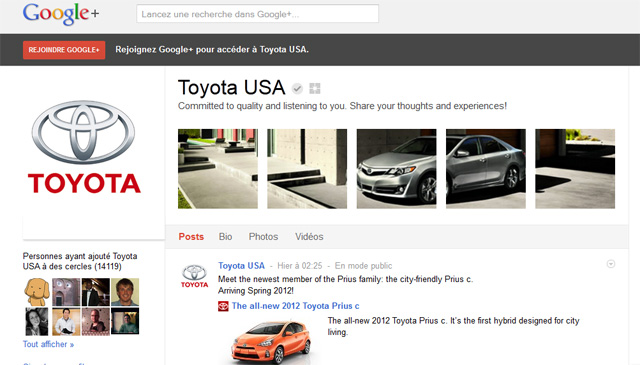640x365 pixels.
Task: Open the Toyota USA author link in post
Action: tap(241, 266)
